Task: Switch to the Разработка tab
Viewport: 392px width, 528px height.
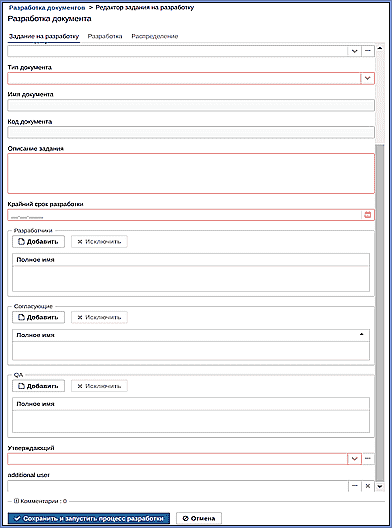Action: pos(105,36)
